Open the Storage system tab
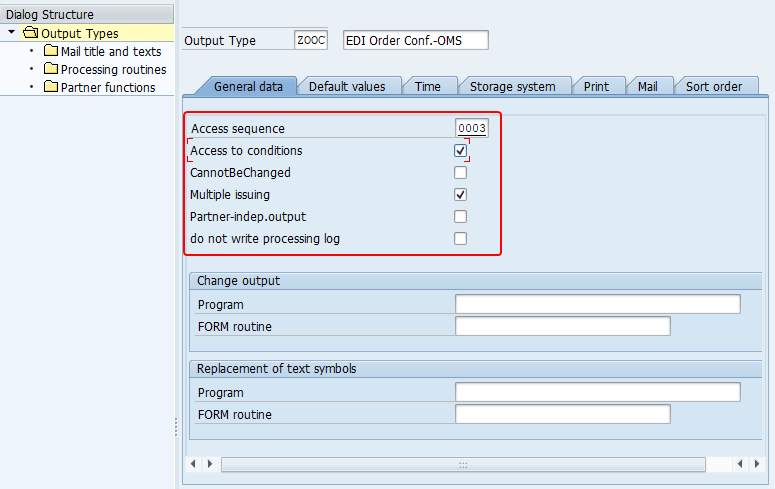Image resolution: width=775 pixels, height=489 pixels. (513, 87)
